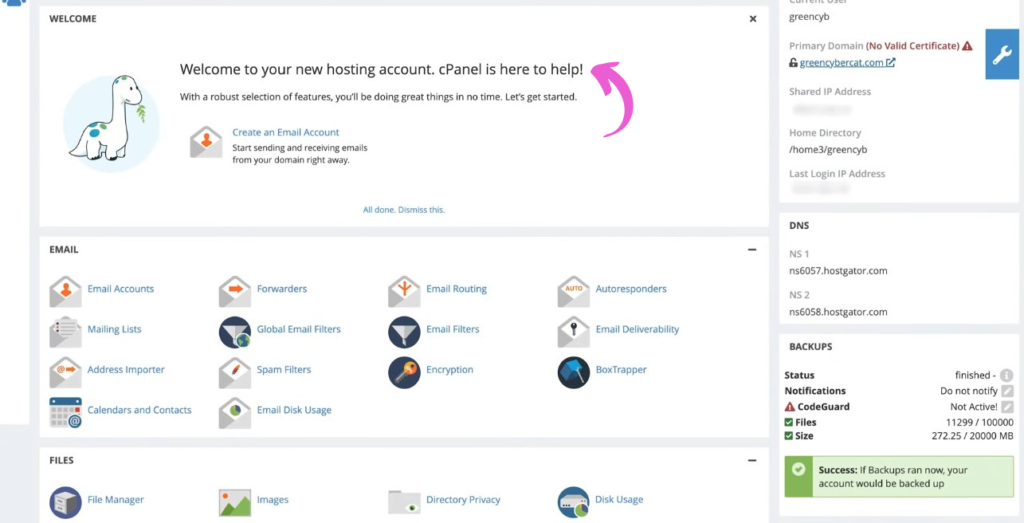Select the ns6057.hostgator.com nameserver text
Image resolution: width=1024 pixels, height=523 pixels.
[x=838, y=270]
